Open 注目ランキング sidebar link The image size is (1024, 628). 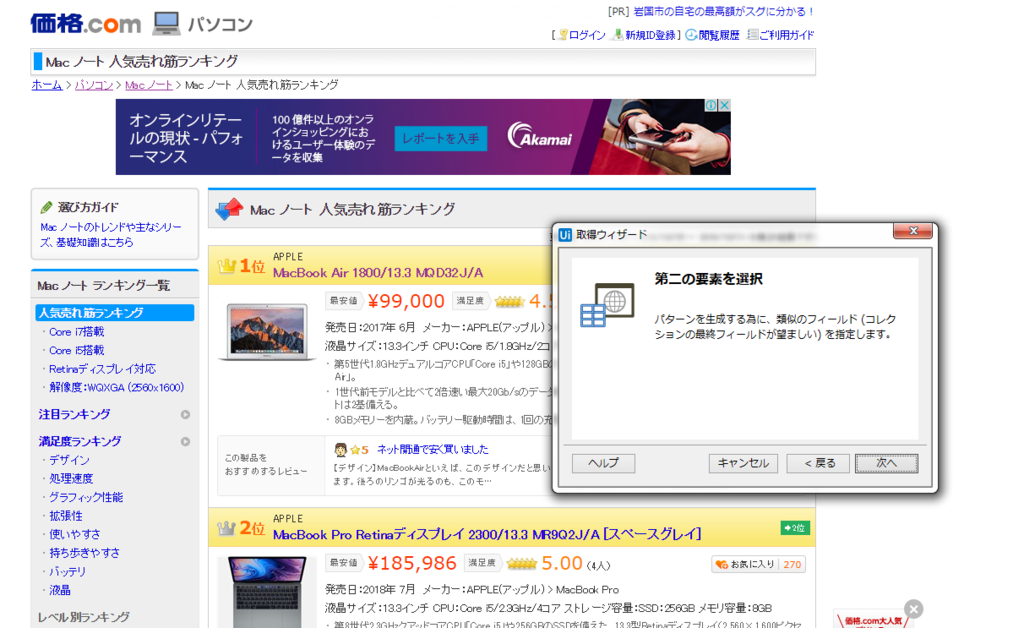click(74, 415)
